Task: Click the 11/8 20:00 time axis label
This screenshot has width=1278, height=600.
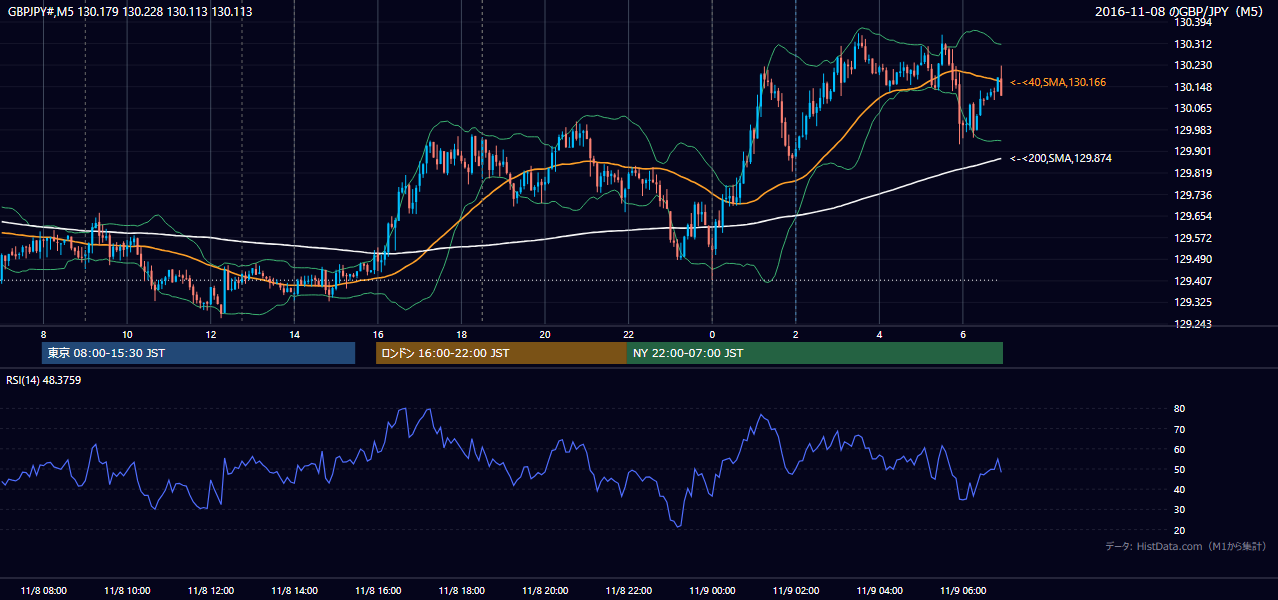Action: [544, 591]
